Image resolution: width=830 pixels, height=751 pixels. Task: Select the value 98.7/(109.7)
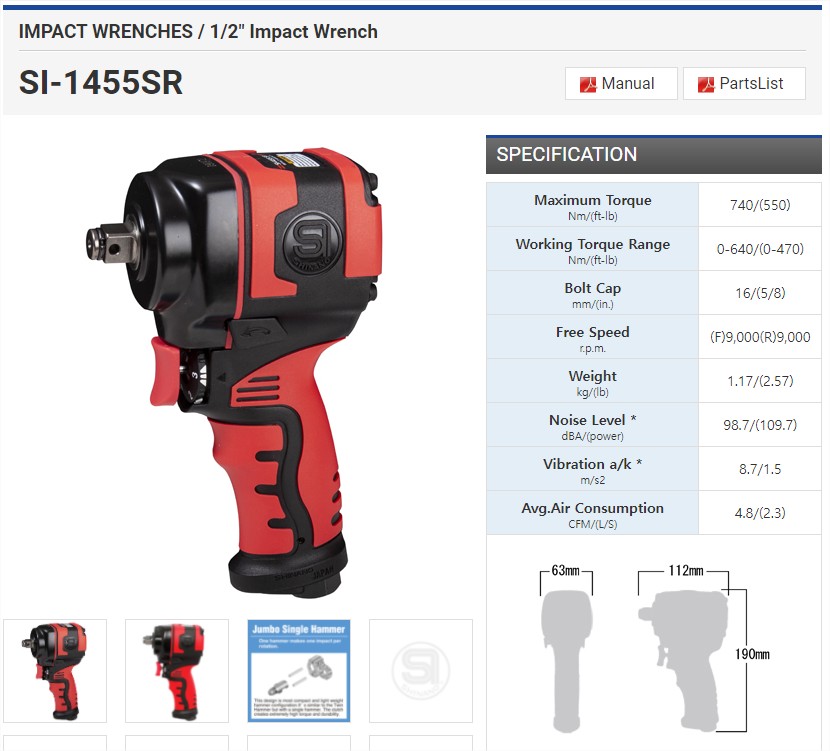click(760, 425)
